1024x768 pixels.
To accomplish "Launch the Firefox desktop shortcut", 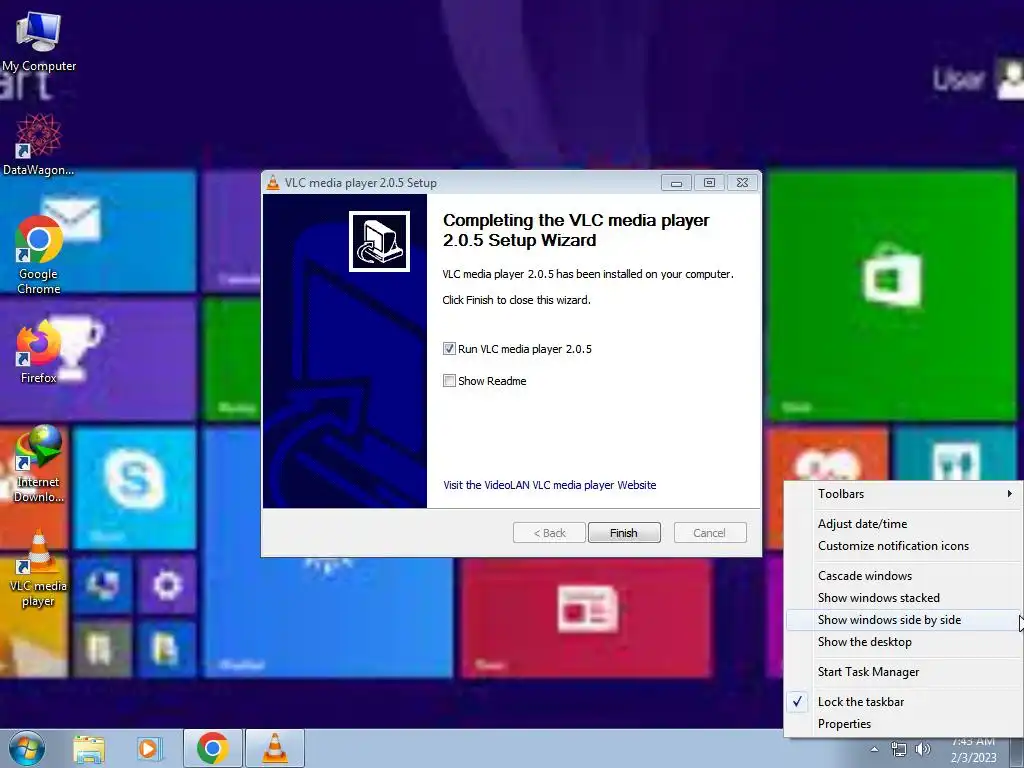I will pyautogui.click(x=39, y=351).
